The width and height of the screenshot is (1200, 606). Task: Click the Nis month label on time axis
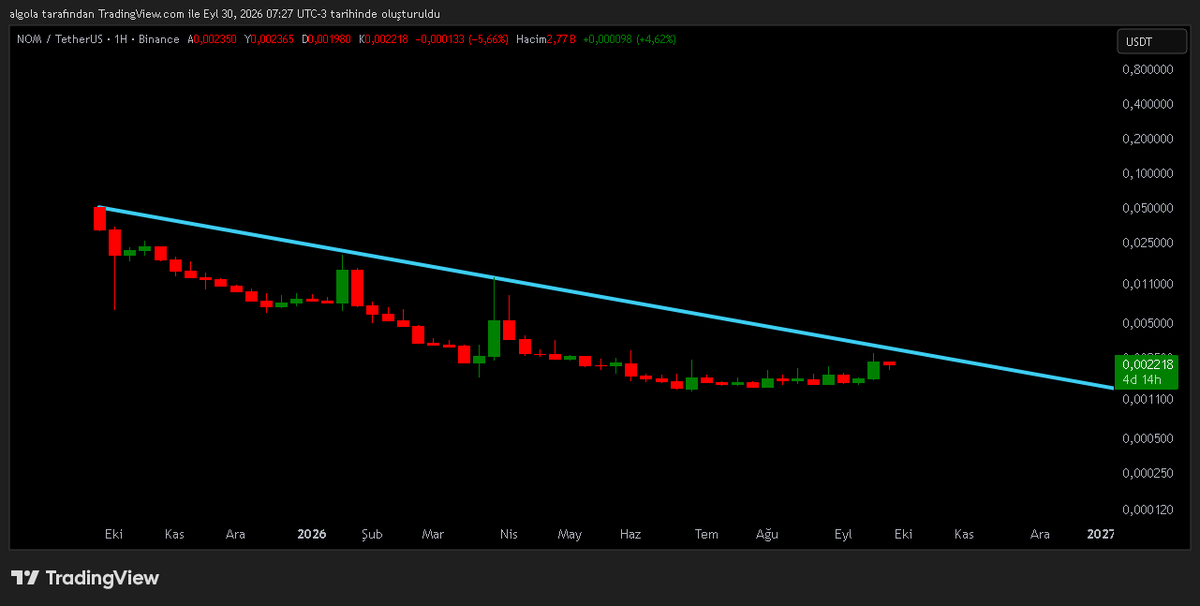point(508,534)
